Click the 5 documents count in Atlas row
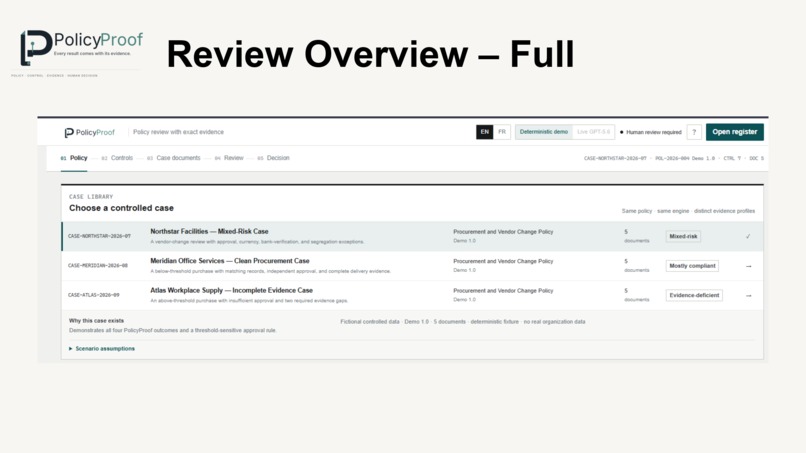The image size is (806, 453). tap(636, 295)
